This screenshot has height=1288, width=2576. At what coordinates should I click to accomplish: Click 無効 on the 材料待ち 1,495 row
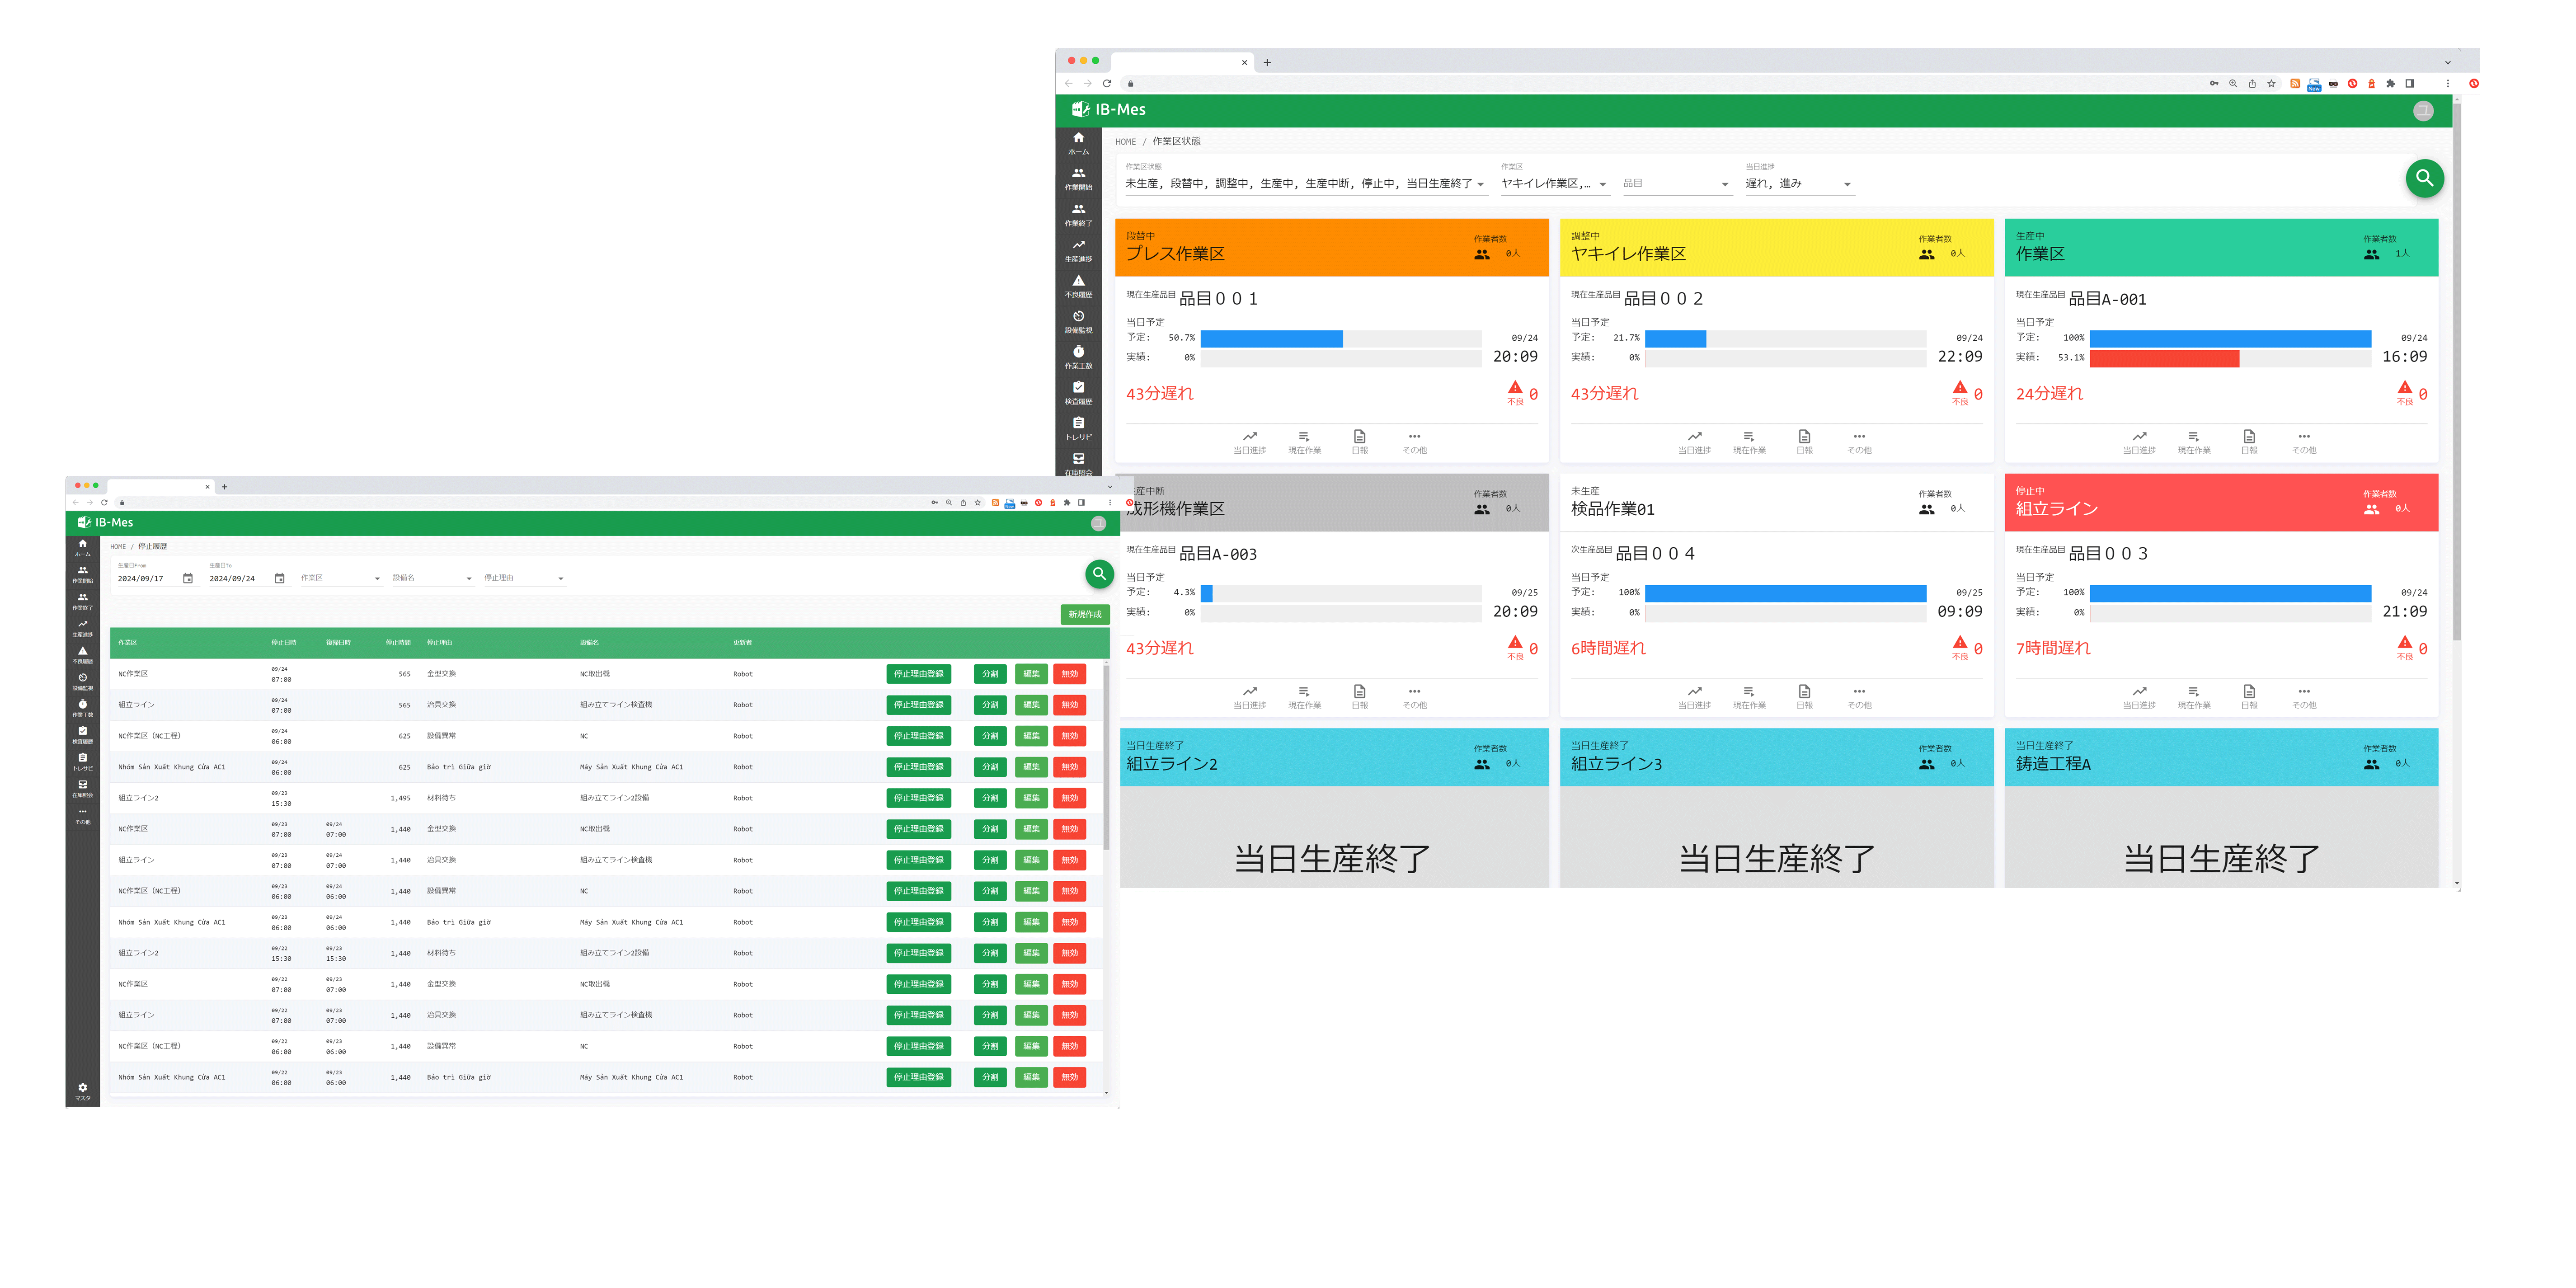pos(1069,798)
